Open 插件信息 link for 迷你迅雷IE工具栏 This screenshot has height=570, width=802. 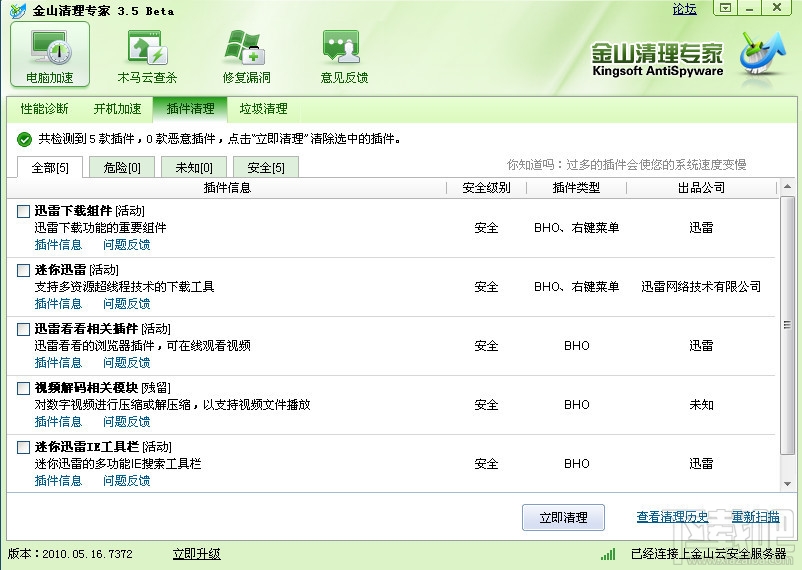pos(58,480)
